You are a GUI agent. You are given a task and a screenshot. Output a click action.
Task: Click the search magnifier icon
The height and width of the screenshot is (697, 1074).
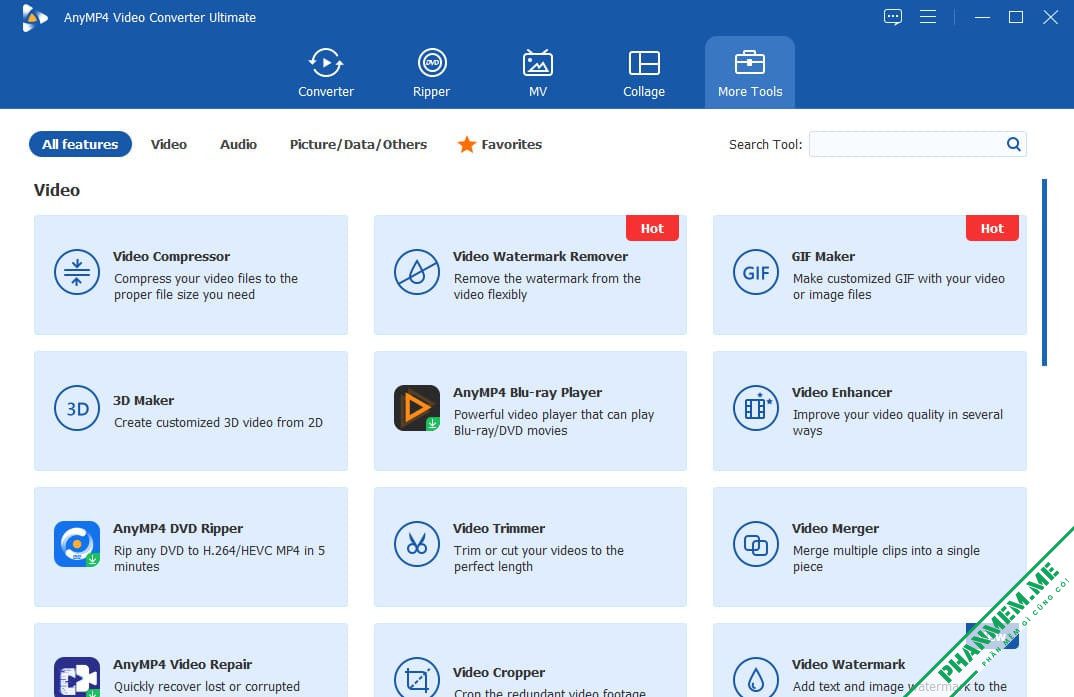click(x=1014, y=144)
